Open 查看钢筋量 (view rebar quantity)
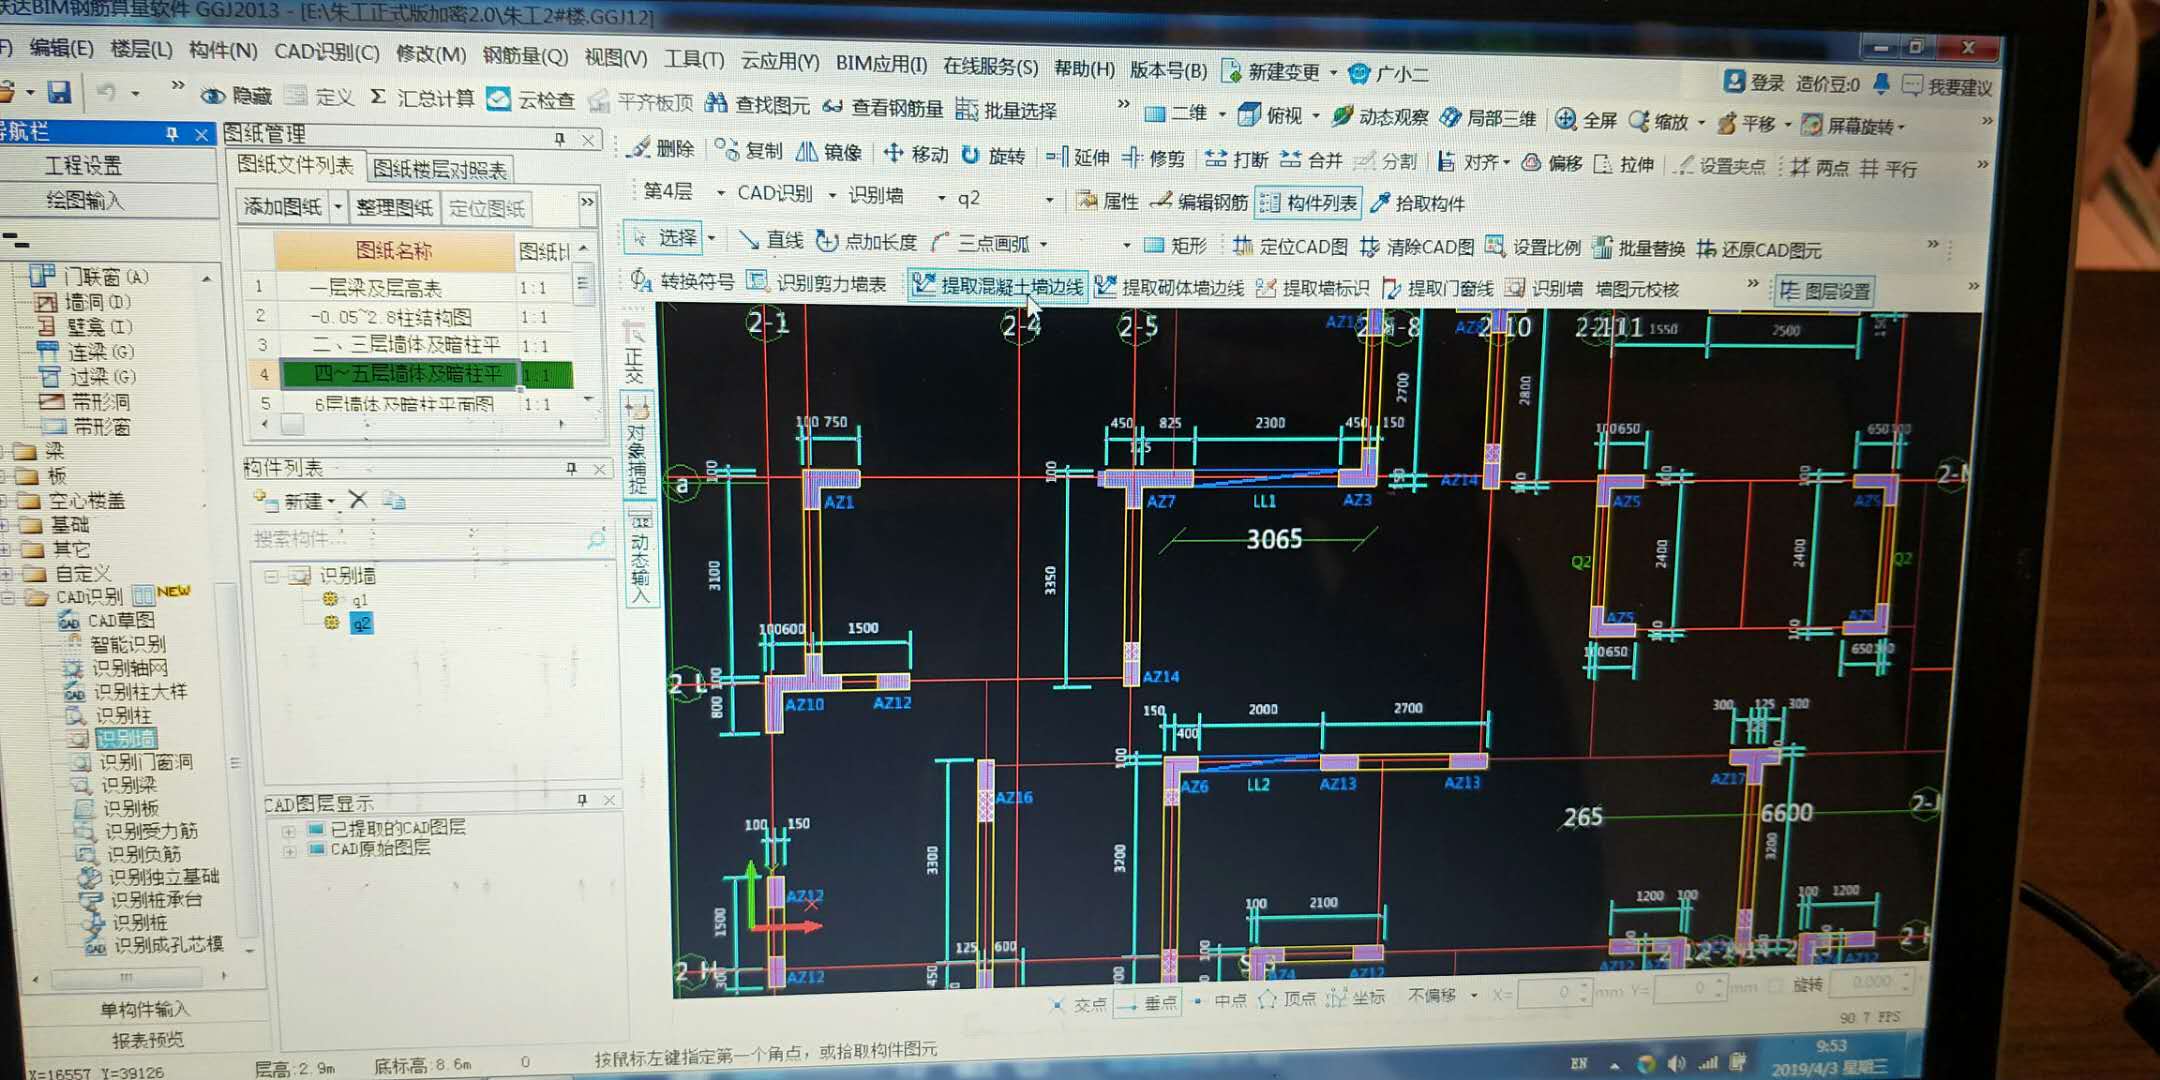This screenshot has height=1080, width=2160. (x=883, y=107)
